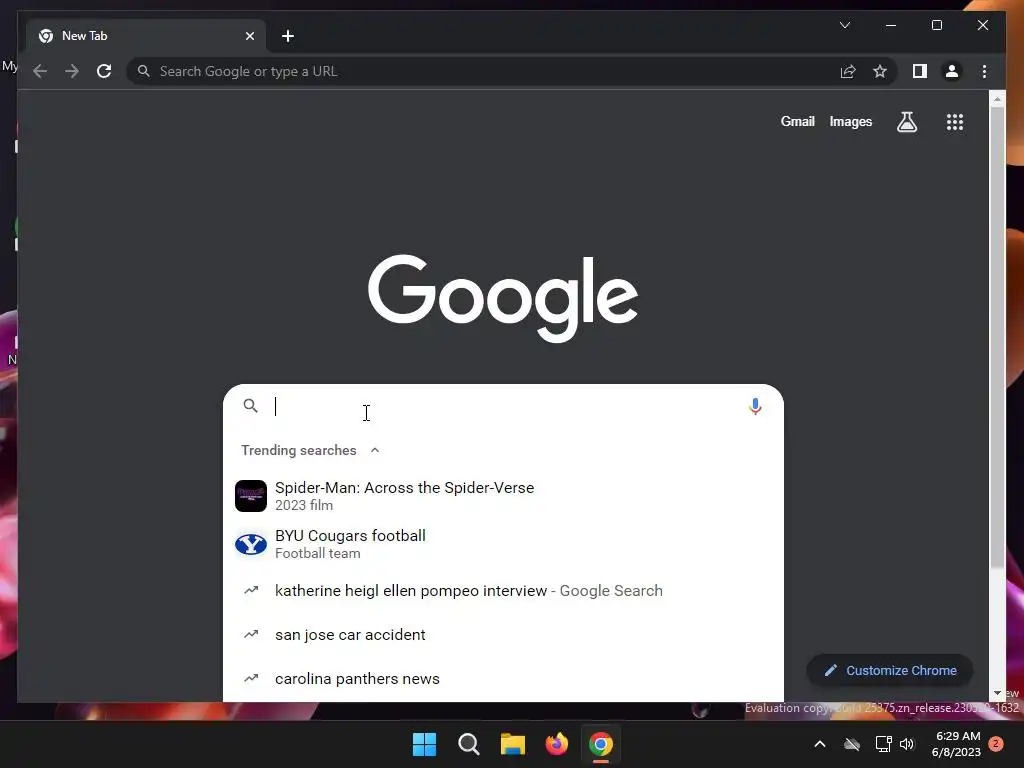Open Search Labs flask icon

tap(906, 121)
